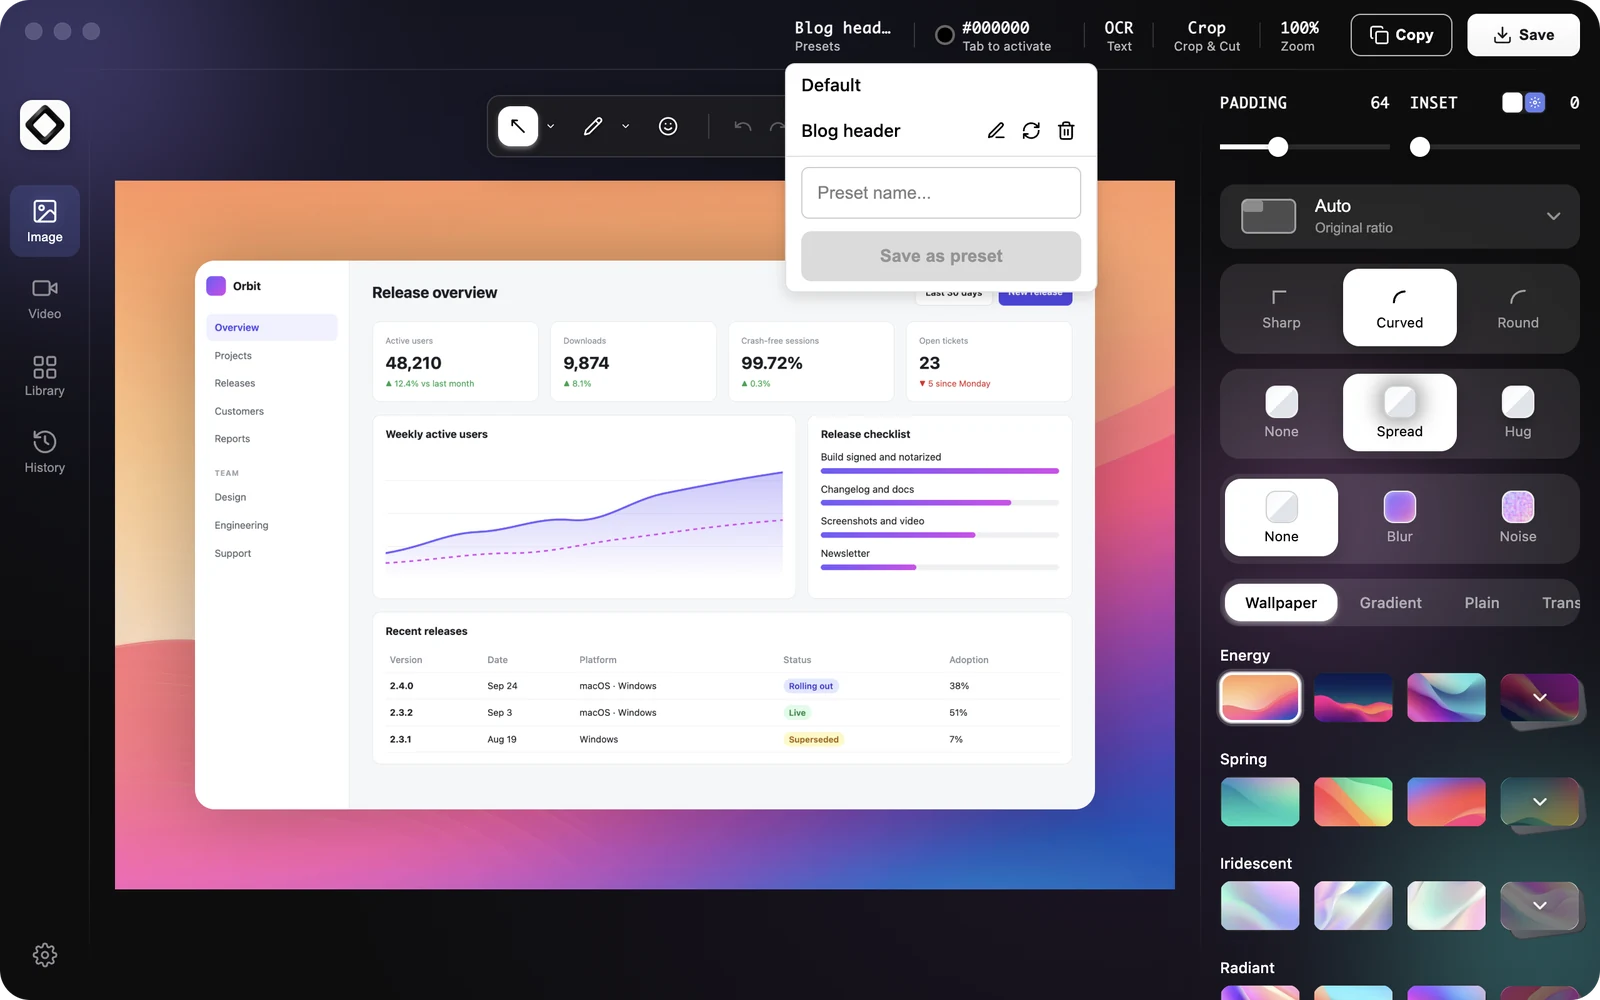Open the Image section
The height and width of the screenshot is (1000, 1600).
45,221
